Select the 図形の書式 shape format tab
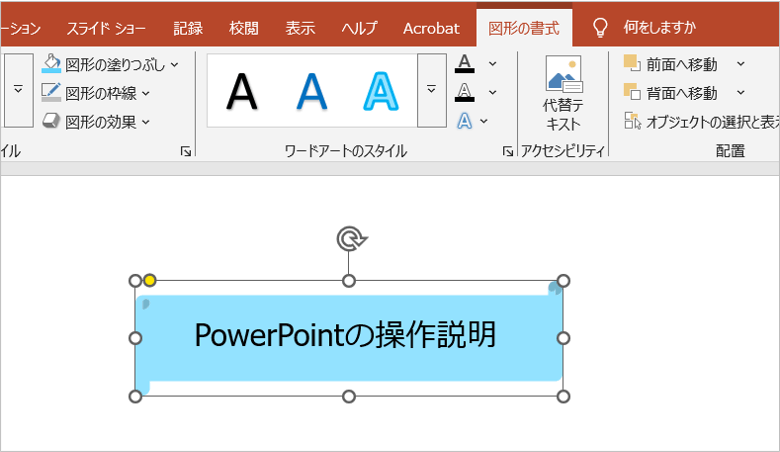Image resolution: width=780 pixels, height=452 pixels. pos(524,28)
